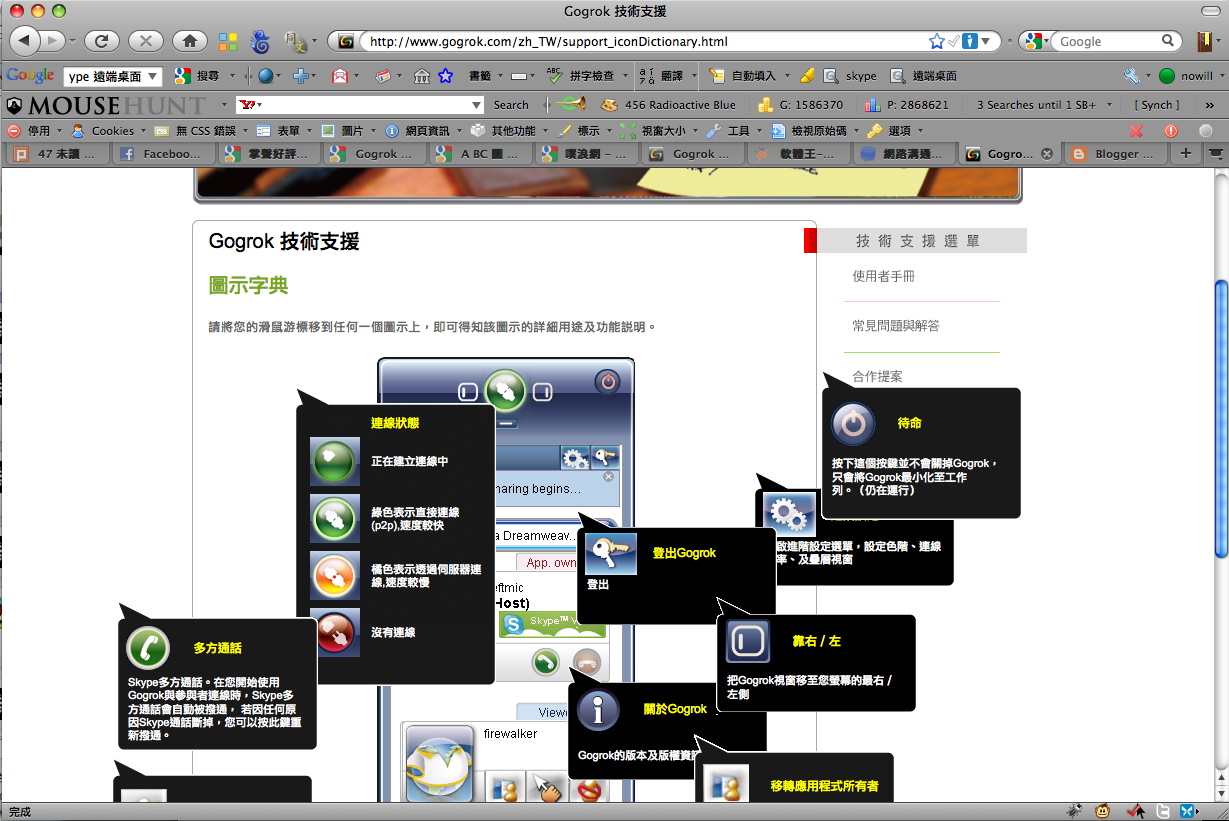This screenshot has width=1229, height=821.
Task: Switch to the 47 未讀 tab
Action: click(57, 154)
